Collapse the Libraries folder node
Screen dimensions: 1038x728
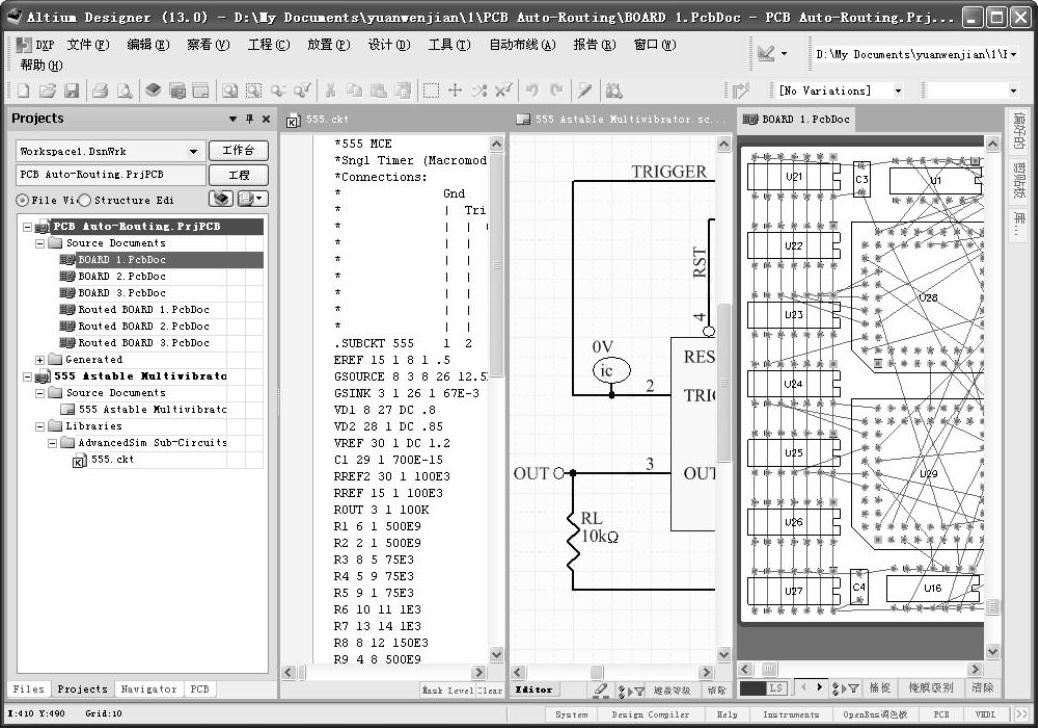pos(40,426)
